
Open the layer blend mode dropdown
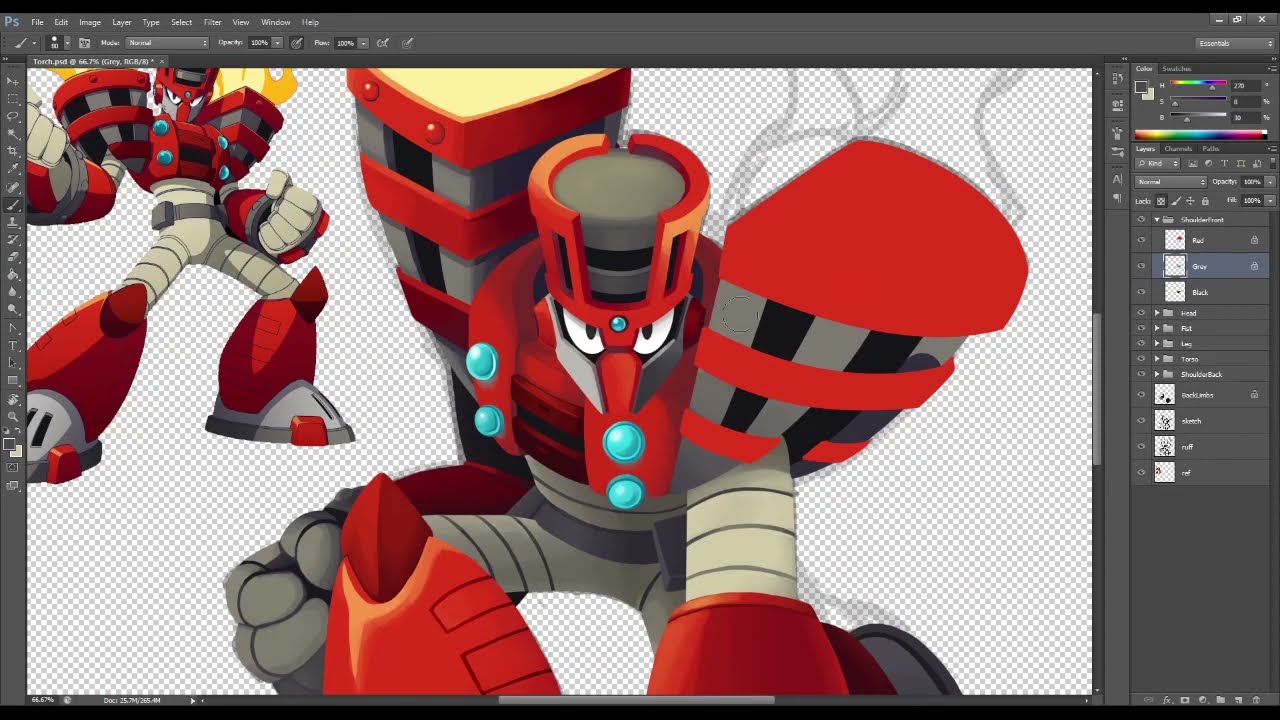pos(1171,182)
